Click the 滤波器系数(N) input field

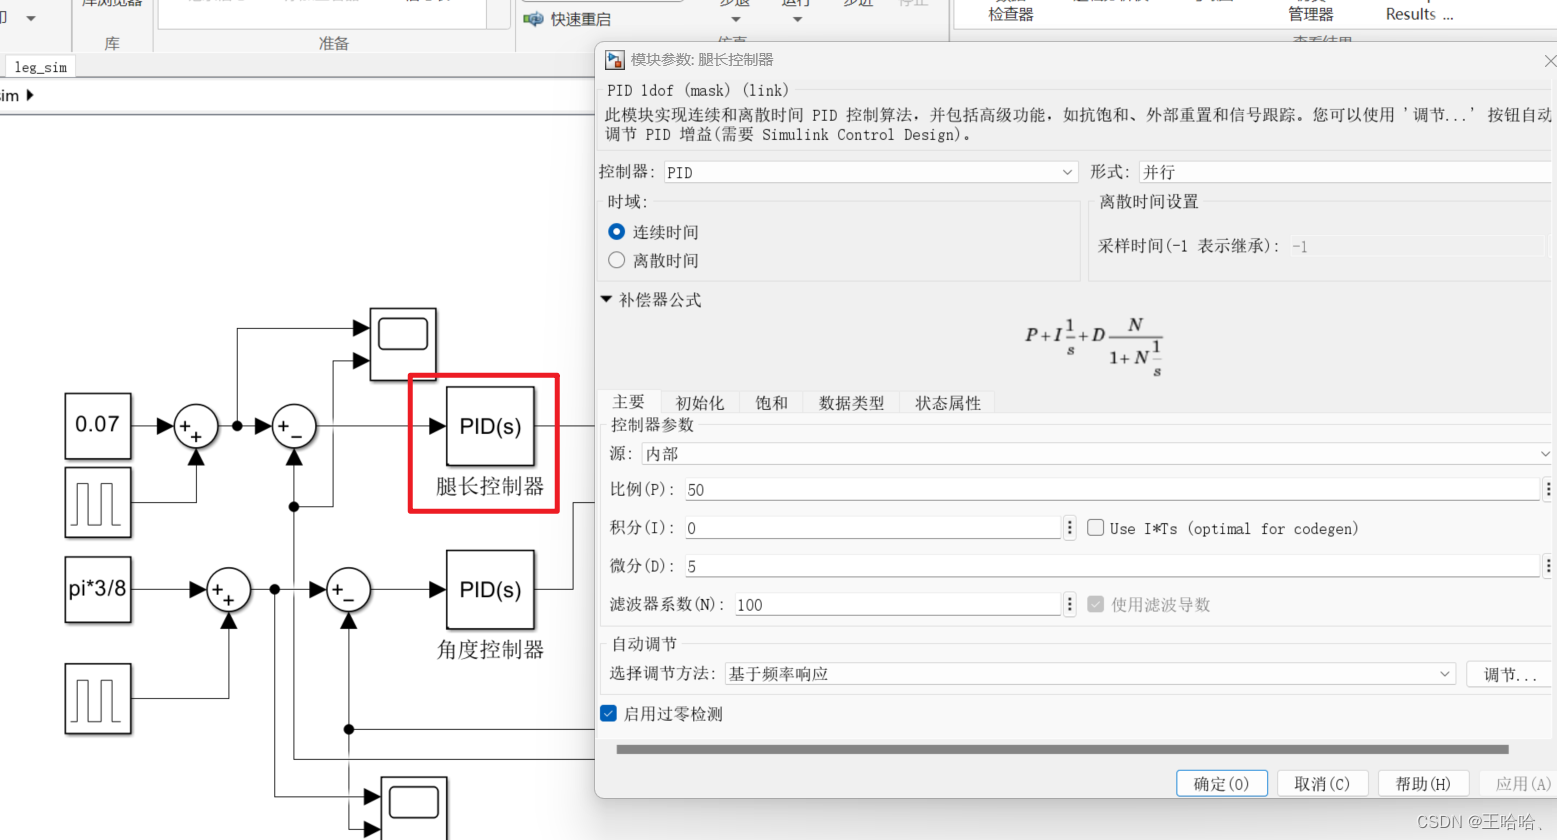(x=898, y=605)
